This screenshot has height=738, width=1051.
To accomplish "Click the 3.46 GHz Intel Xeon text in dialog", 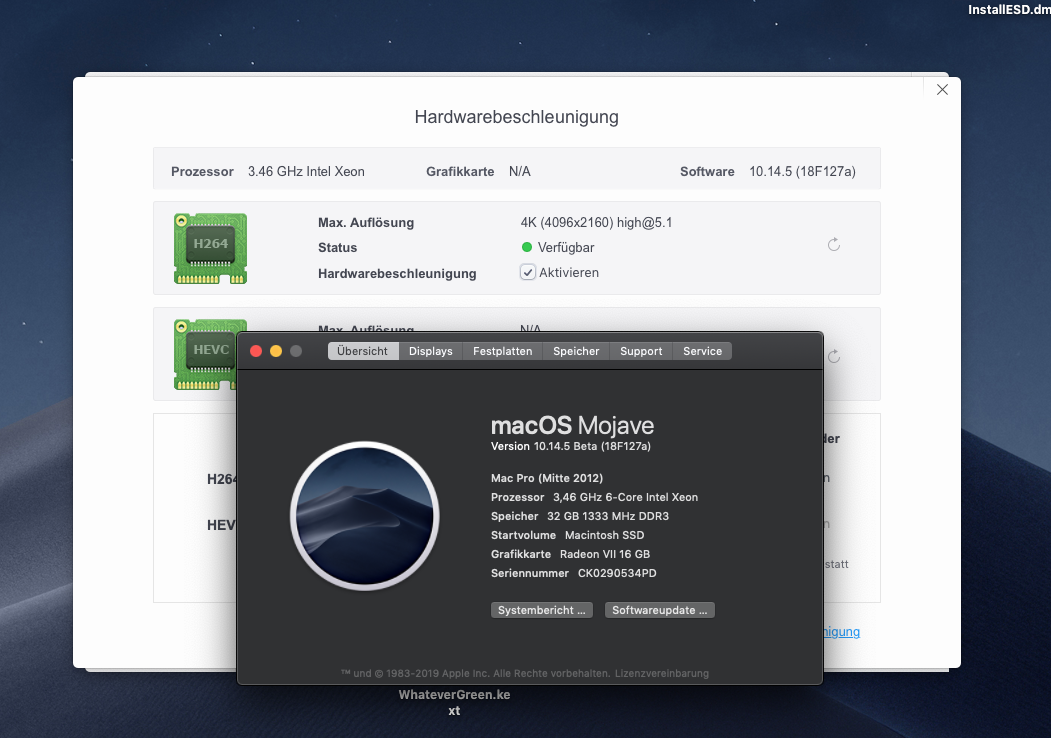I will (x=306, y=172).
